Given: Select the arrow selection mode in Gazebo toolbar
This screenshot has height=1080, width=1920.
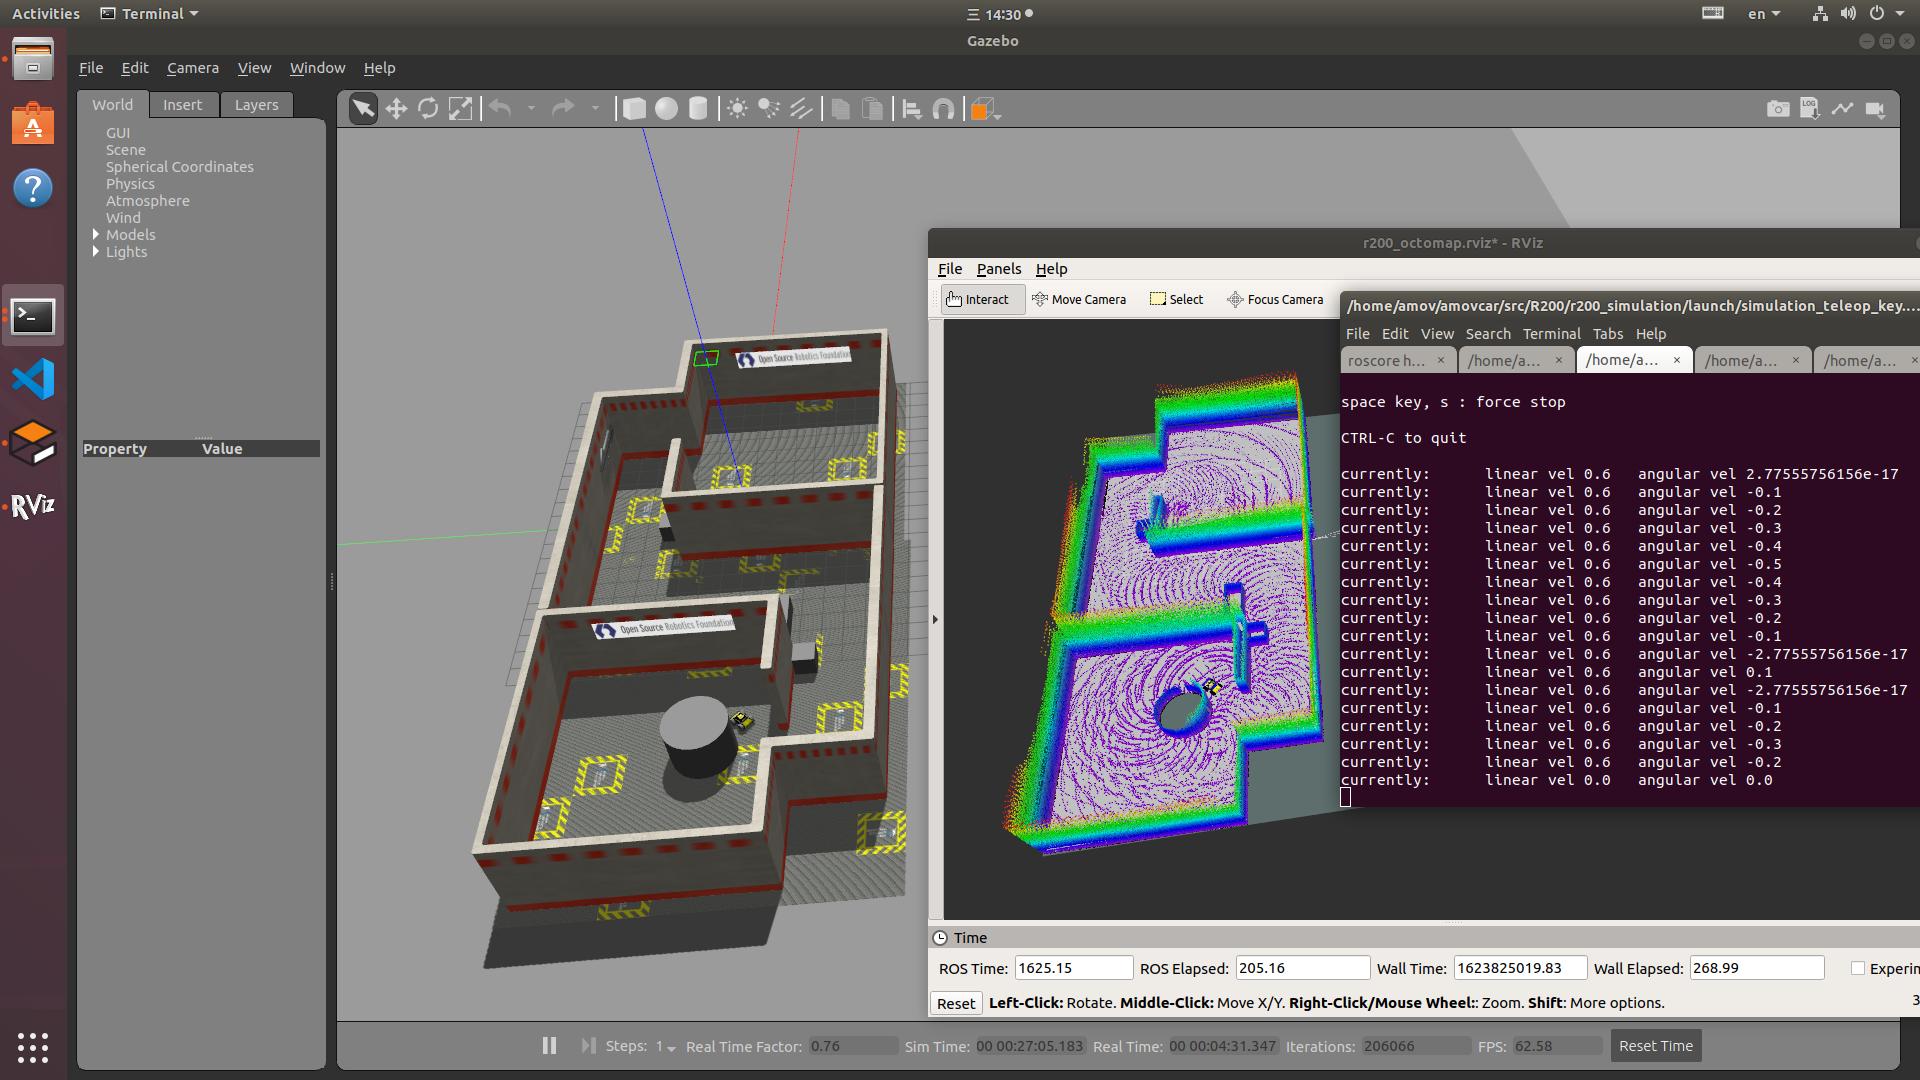Looking at the screenshot, I should pos(364,109).
